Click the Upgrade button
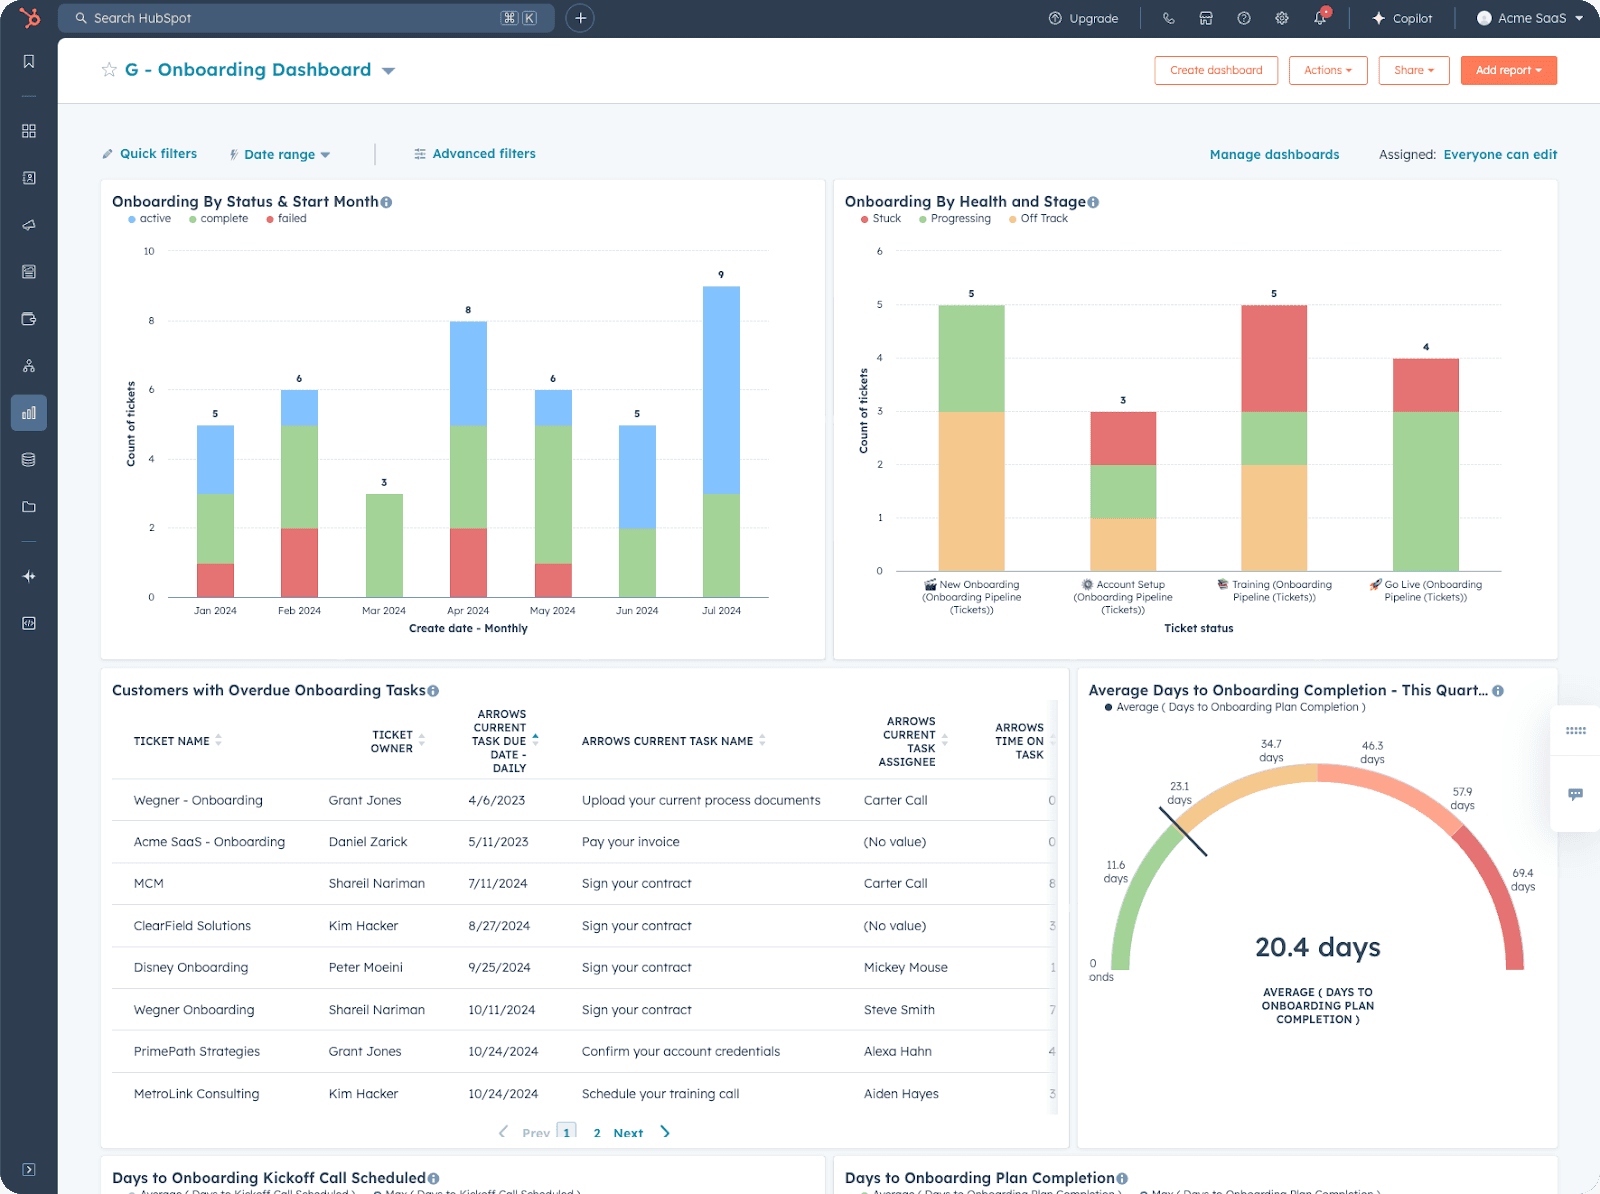This screenshot has width=1600, height=1194. (x=1083, y=18)
